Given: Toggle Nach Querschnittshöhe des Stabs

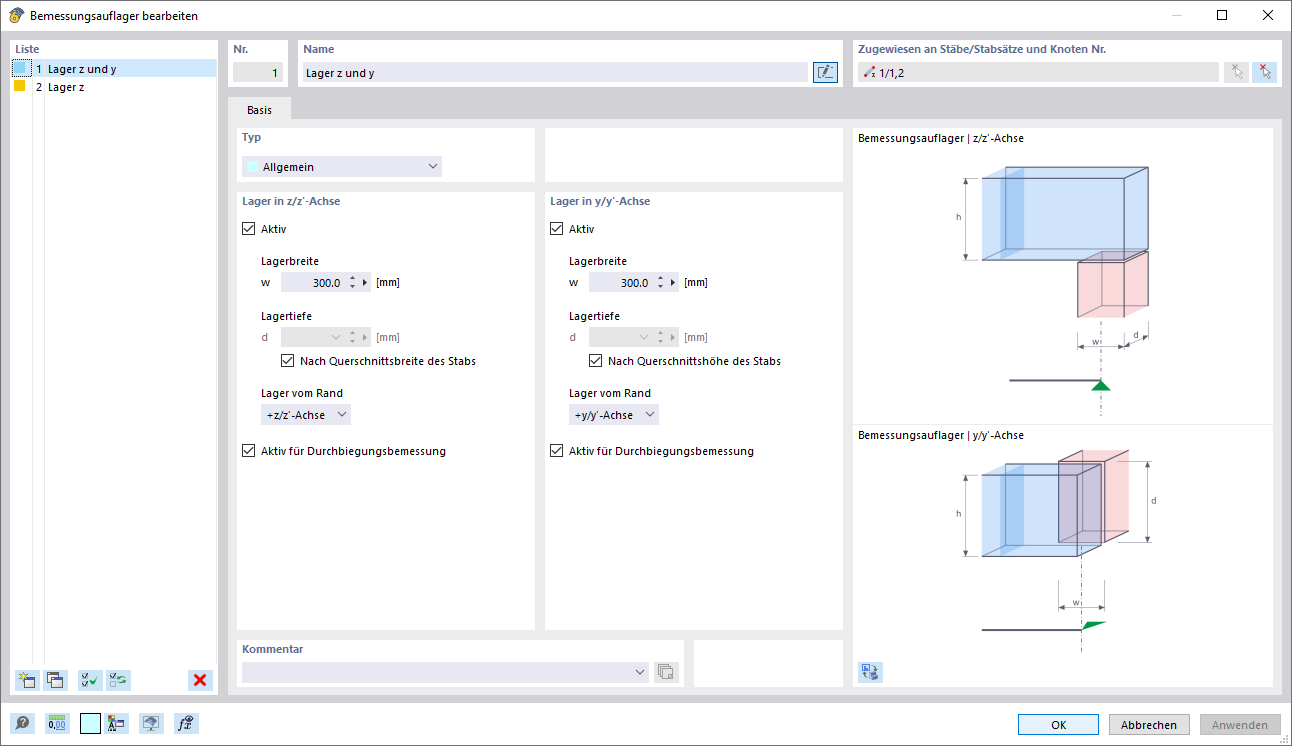Looking at the screenshot, I should (x=596, y=361).
